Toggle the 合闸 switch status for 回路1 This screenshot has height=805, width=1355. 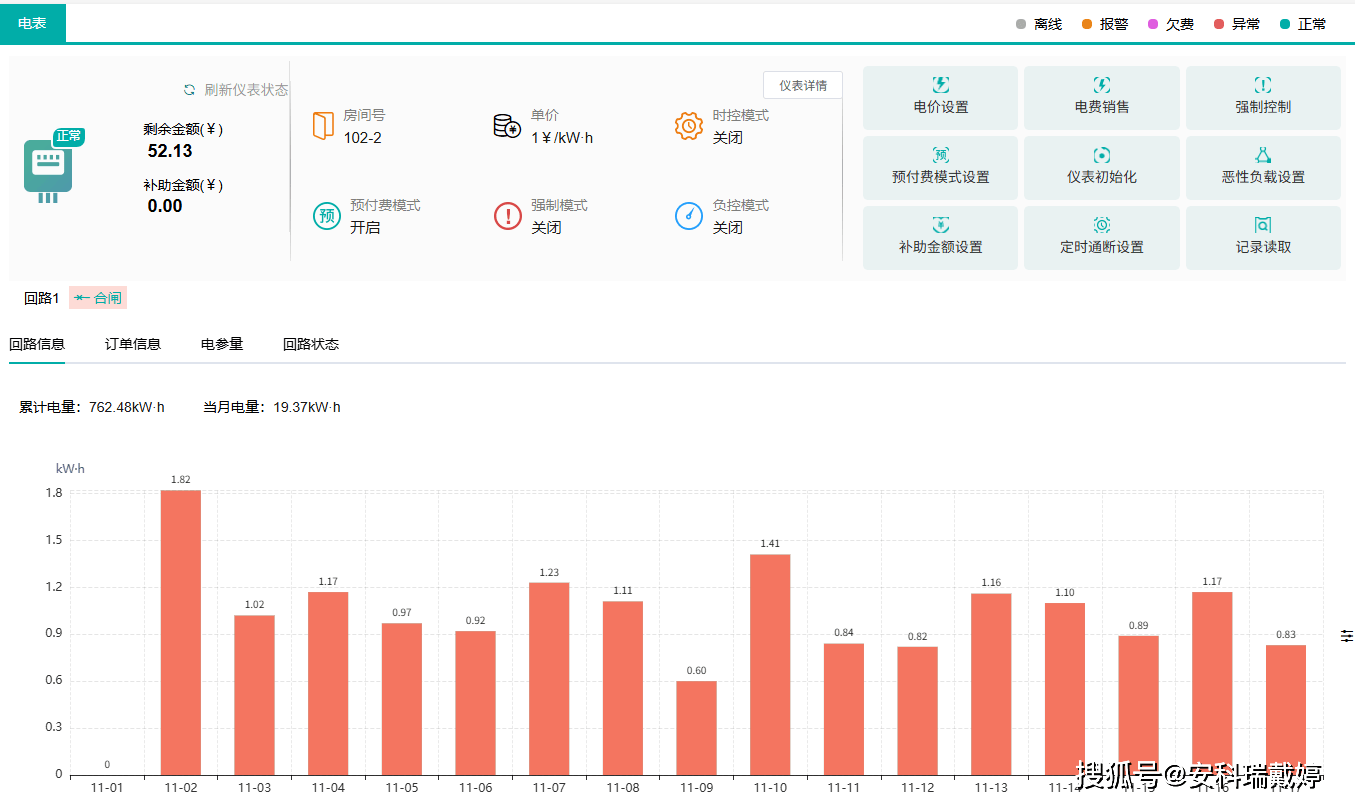[x=98, y=298]
